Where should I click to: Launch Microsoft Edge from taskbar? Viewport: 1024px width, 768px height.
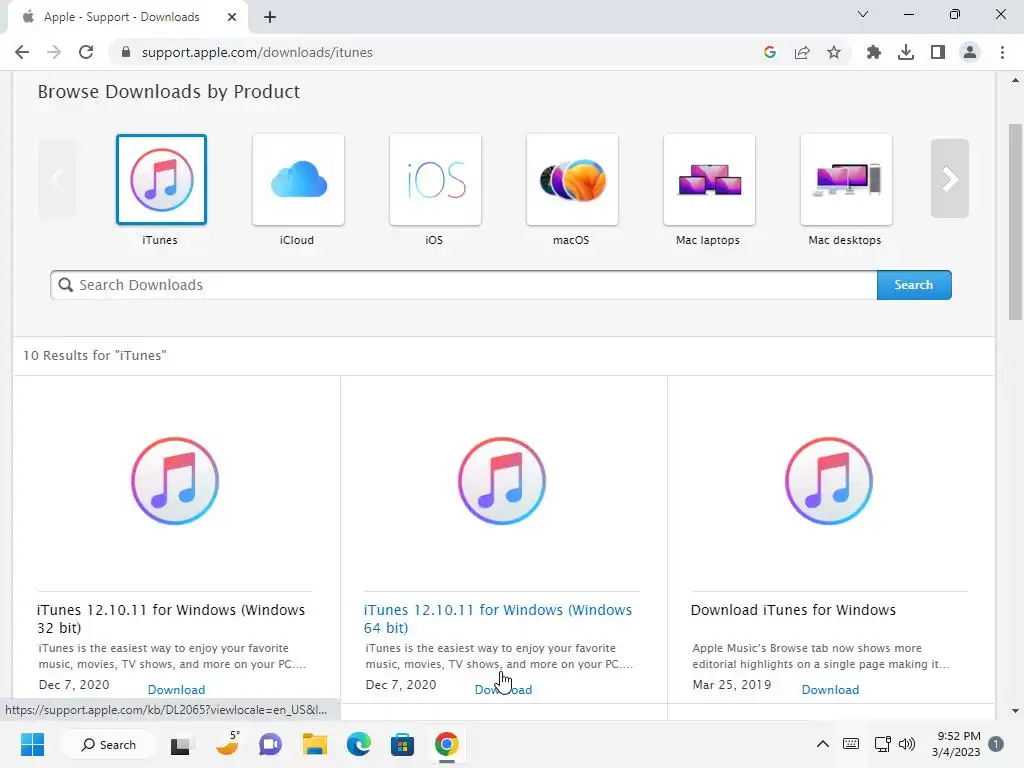[359, 744]
